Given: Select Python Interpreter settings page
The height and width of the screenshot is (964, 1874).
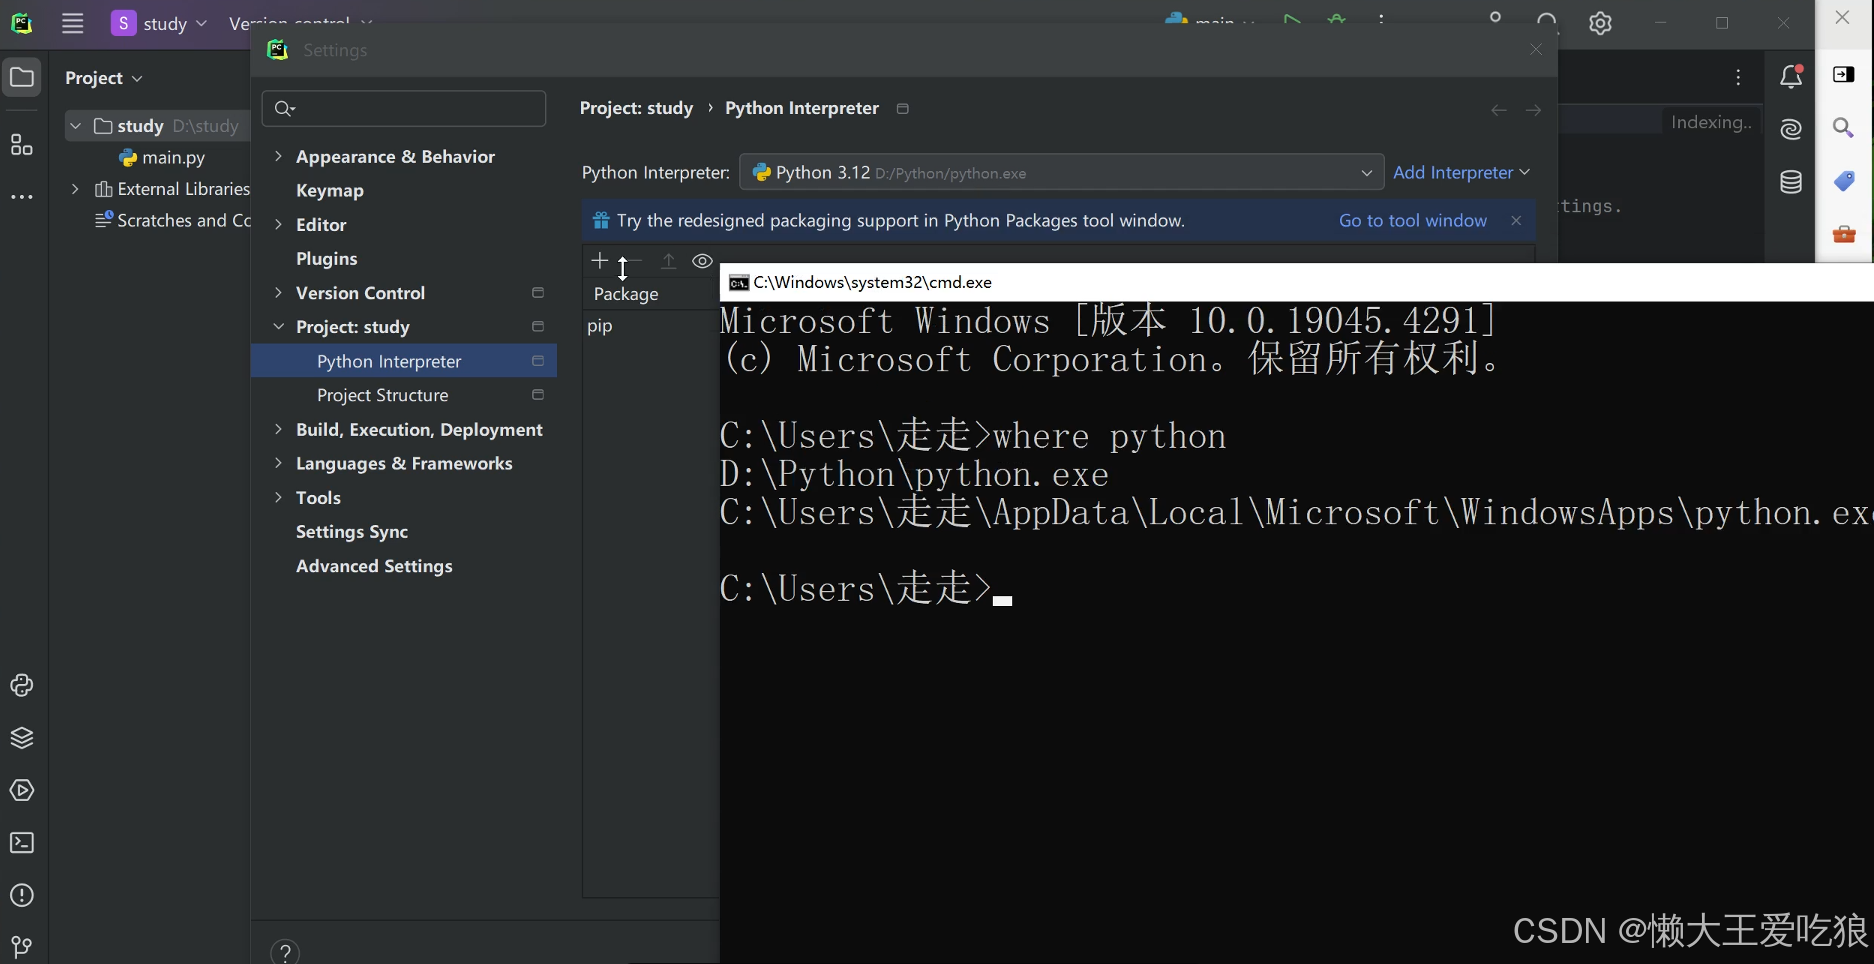Looking at the screenshot, I should coord(404,361).
